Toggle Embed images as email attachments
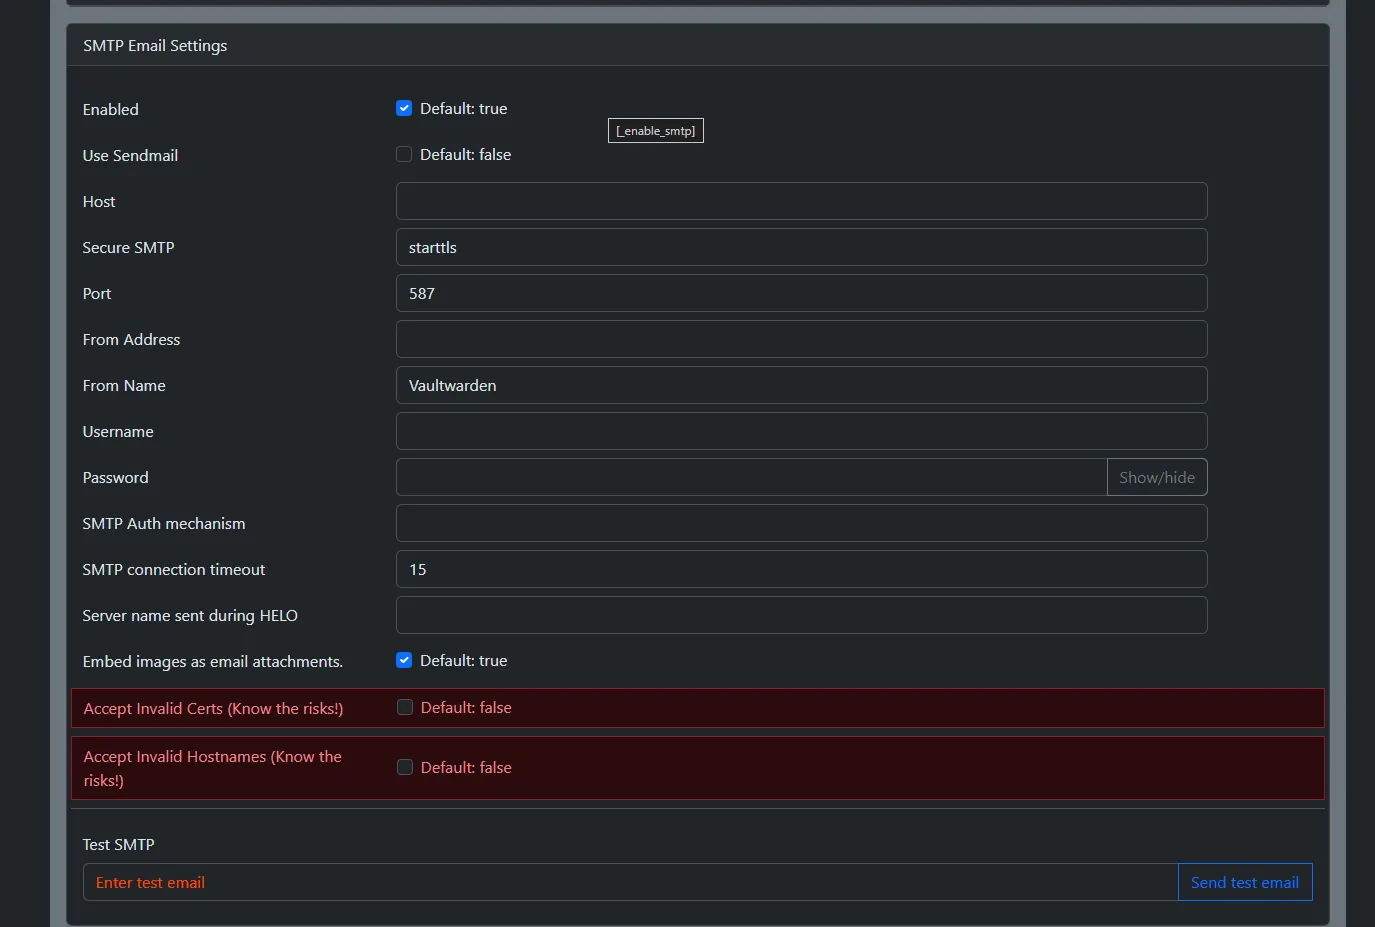This screenshot has height=927, width=1375. (x=404, y=660)
